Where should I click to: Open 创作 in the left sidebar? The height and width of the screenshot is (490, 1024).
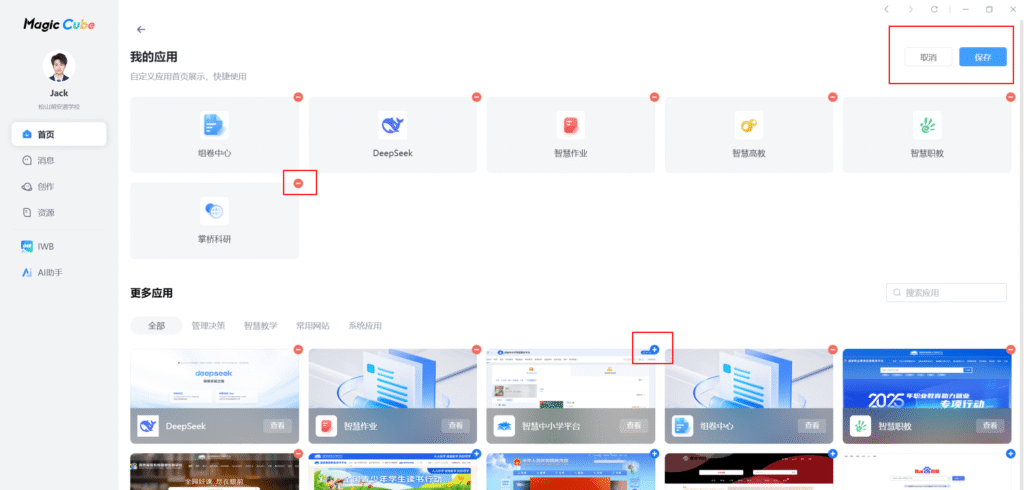click(45, 186)
